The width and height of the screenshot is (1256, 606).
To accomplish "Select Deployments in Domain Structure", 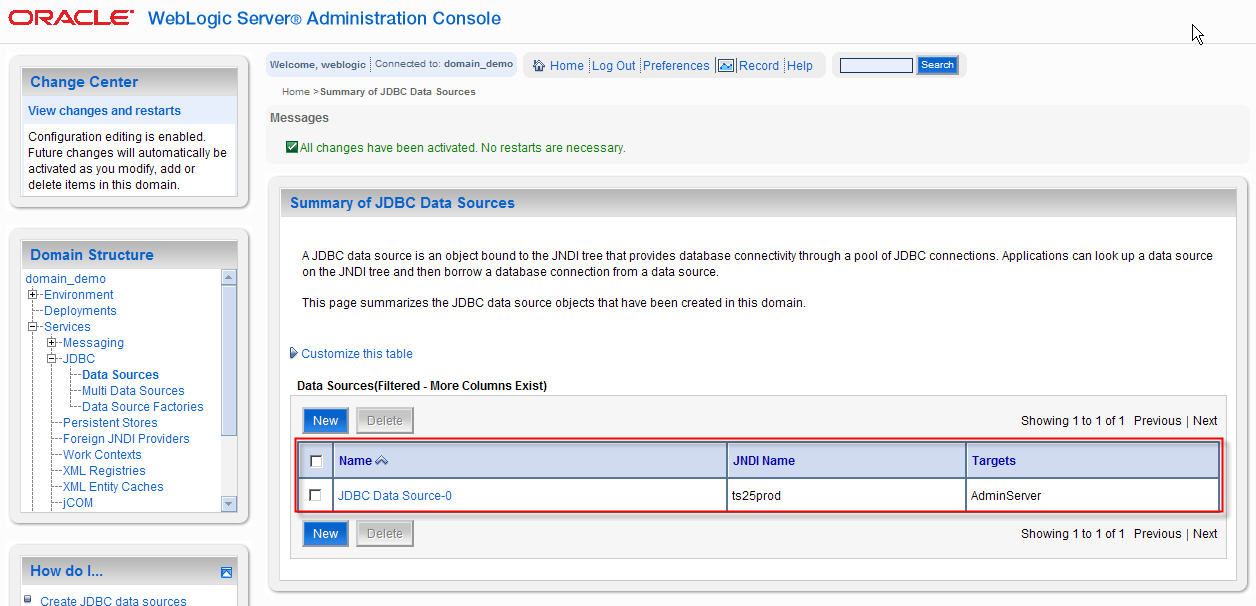I will point(80,311).
